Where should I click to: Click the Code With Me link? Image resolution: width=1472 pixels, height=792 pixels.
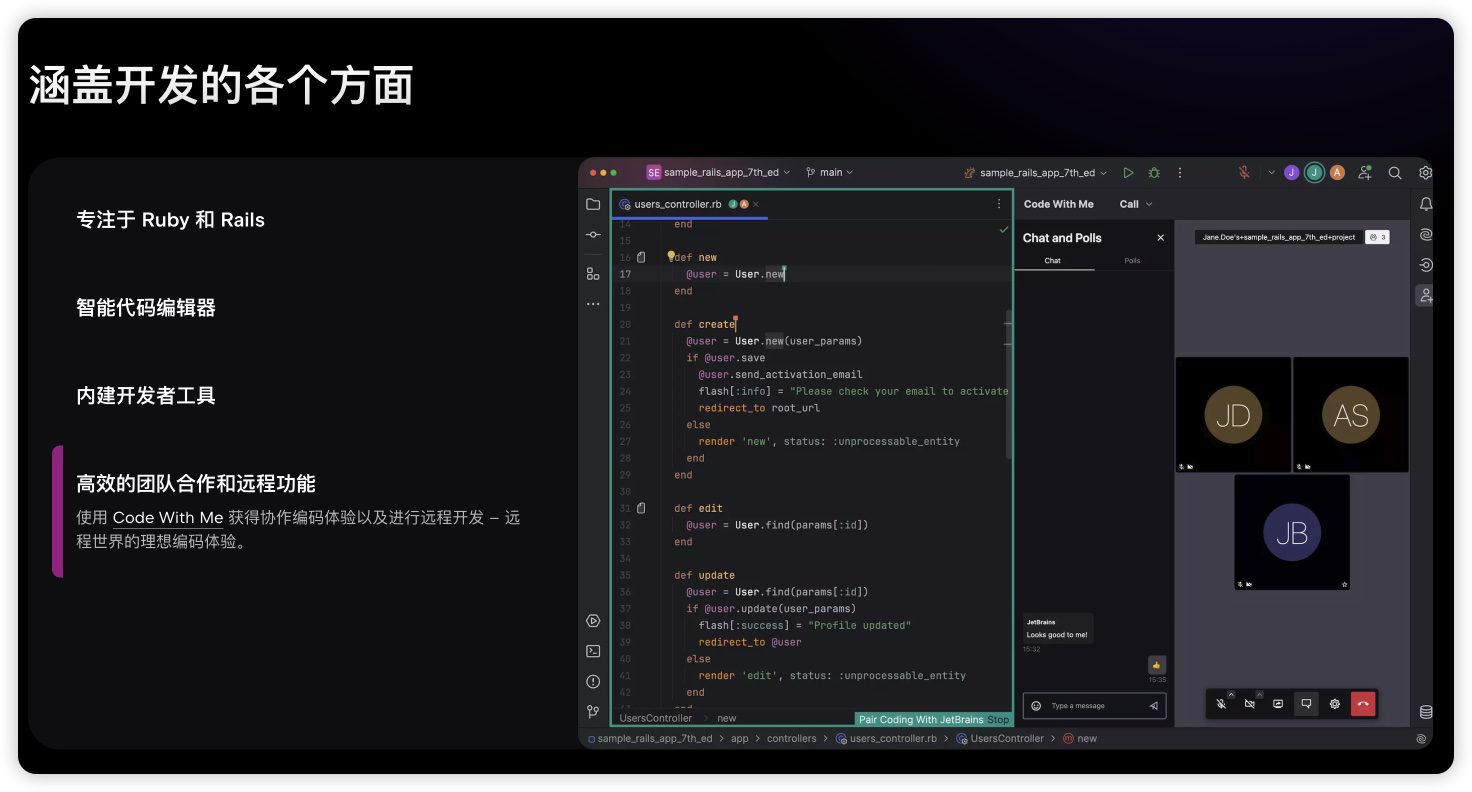pyautogui.click(x=167, y=518)
